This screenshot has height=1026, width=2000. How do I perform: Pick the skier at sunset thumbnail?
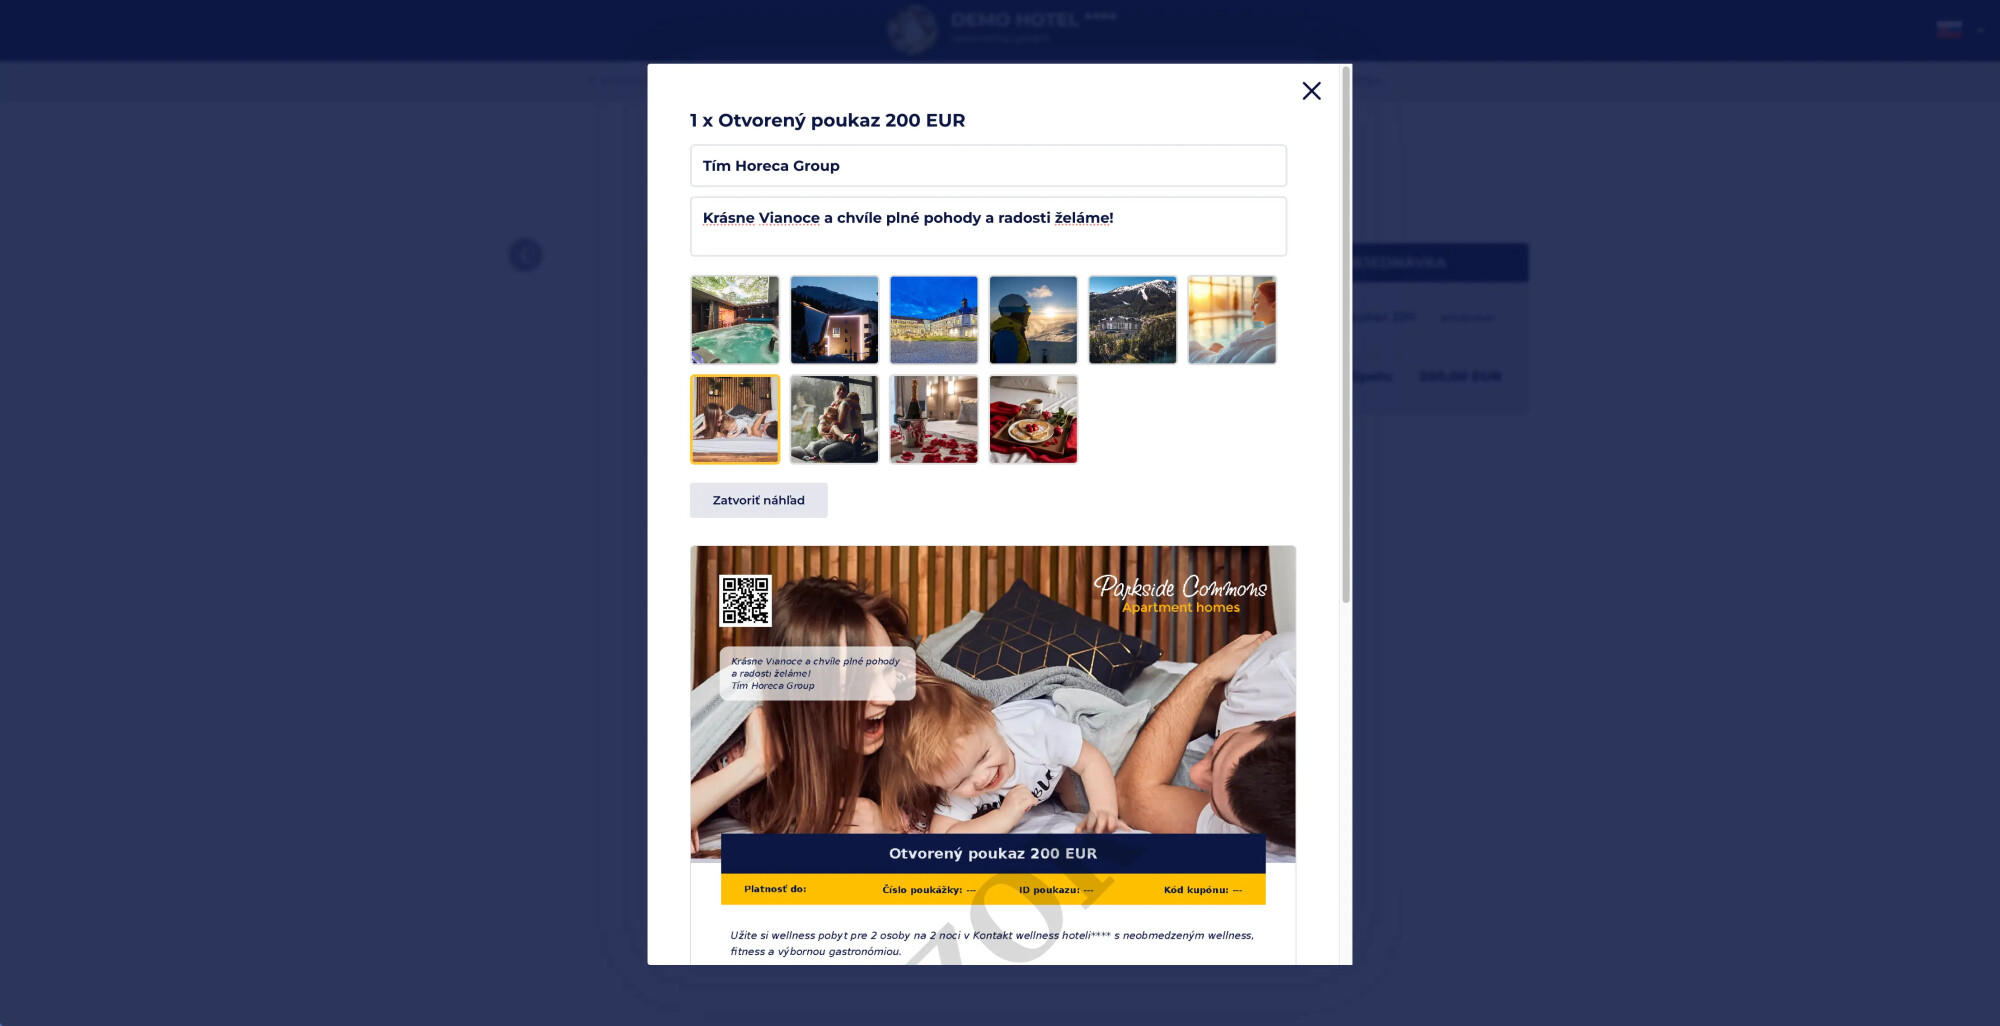pyautogui.click(x=1033, y=320)
